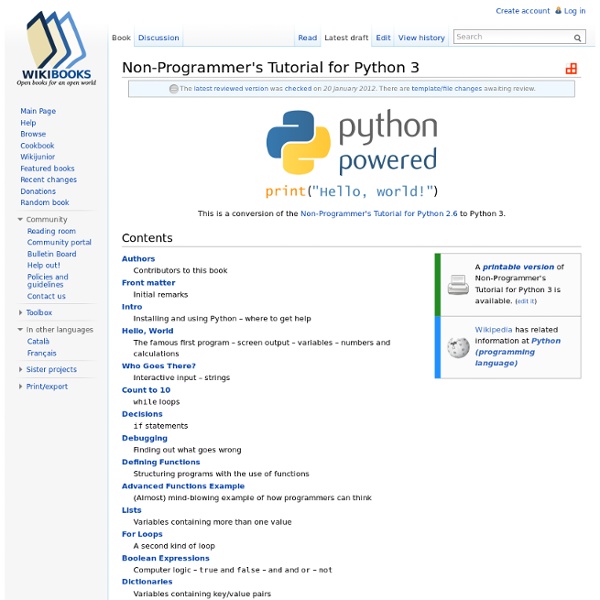Open the Policies and guidelines link
Screen dimensions: 600x600
(x=47, y=280)
